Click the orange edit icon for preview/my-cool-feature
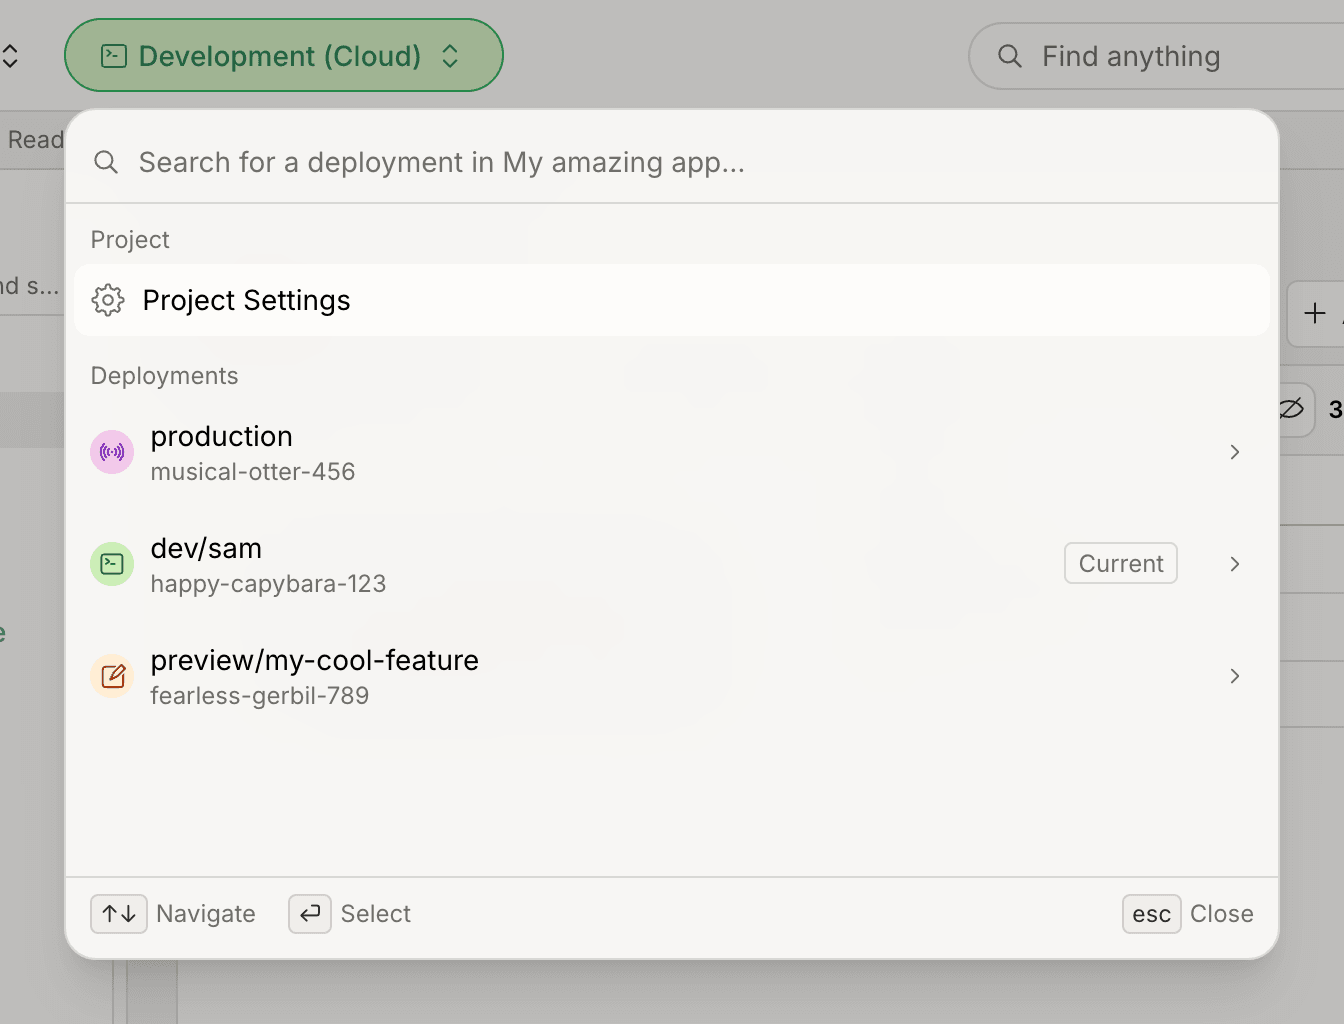 112,676
